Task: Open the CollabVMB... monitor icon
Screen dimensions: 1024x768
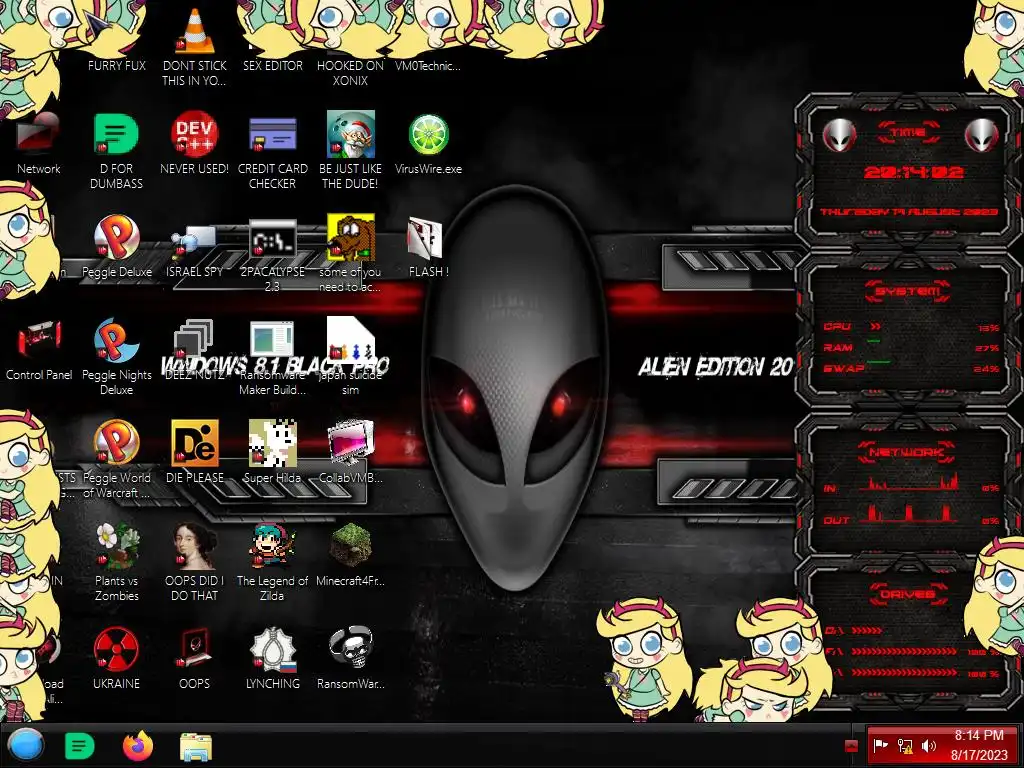Action: click(x=350, y=452)
